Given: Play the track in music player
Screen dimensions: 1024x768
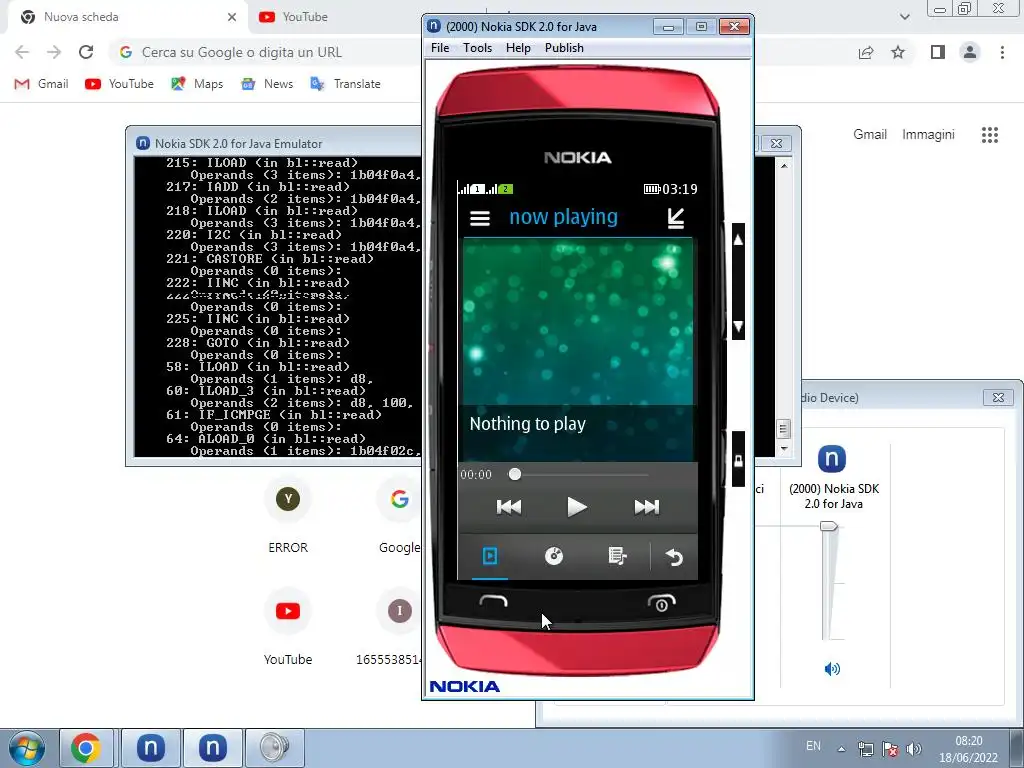Looking at the screenshot, I should point(576,507).
